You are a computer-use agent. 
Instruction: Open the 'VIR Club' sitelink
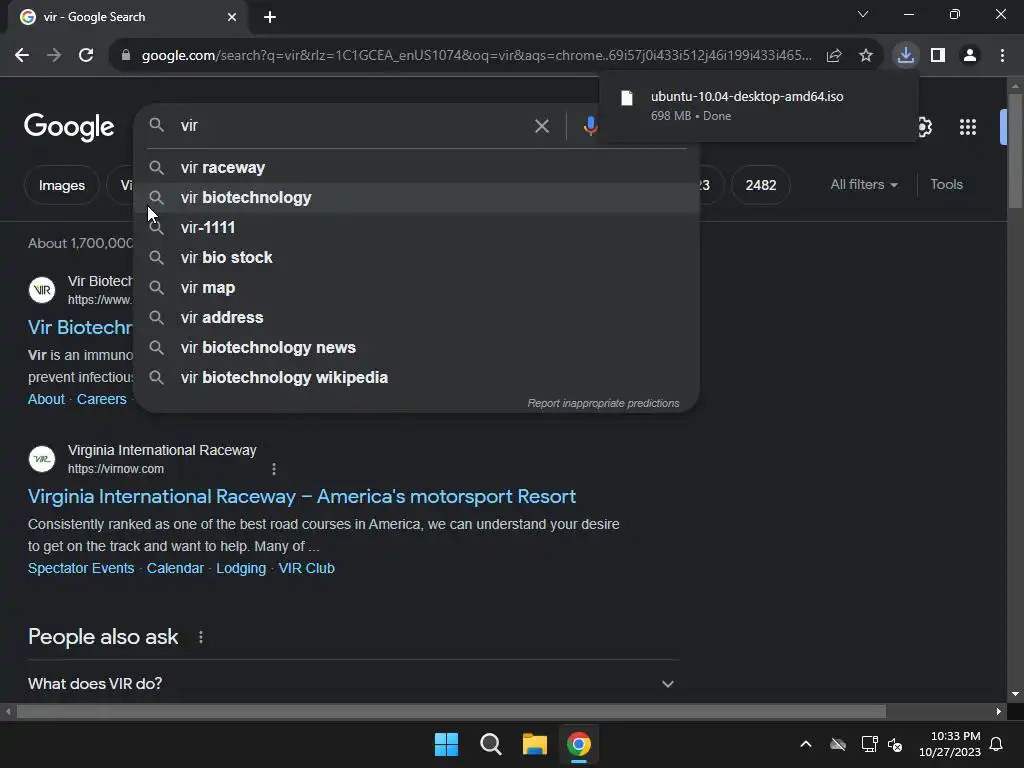306,568
